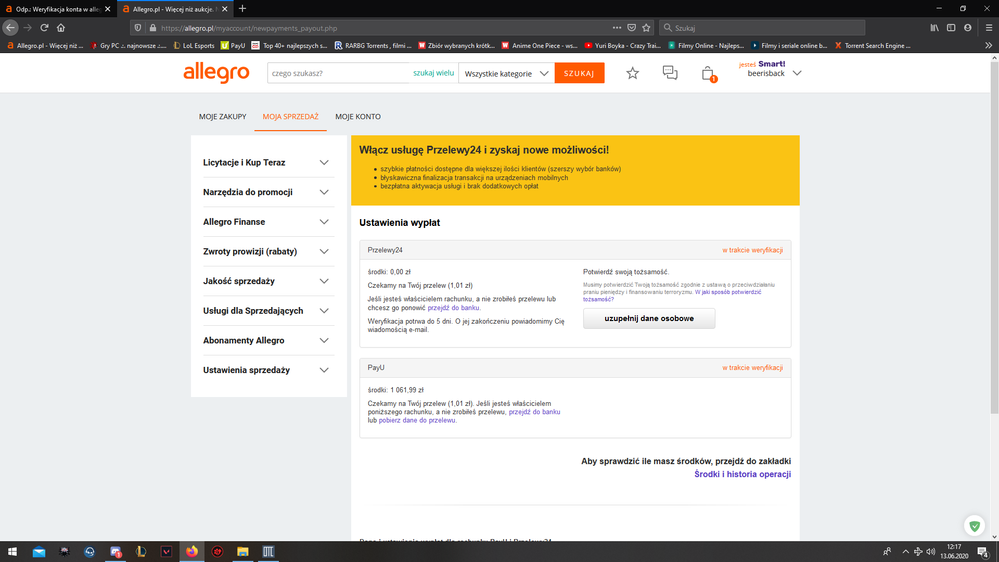This screenshot has height=562, width=999.
Task: Go back with browser back arrow
Action: point(10,27)
